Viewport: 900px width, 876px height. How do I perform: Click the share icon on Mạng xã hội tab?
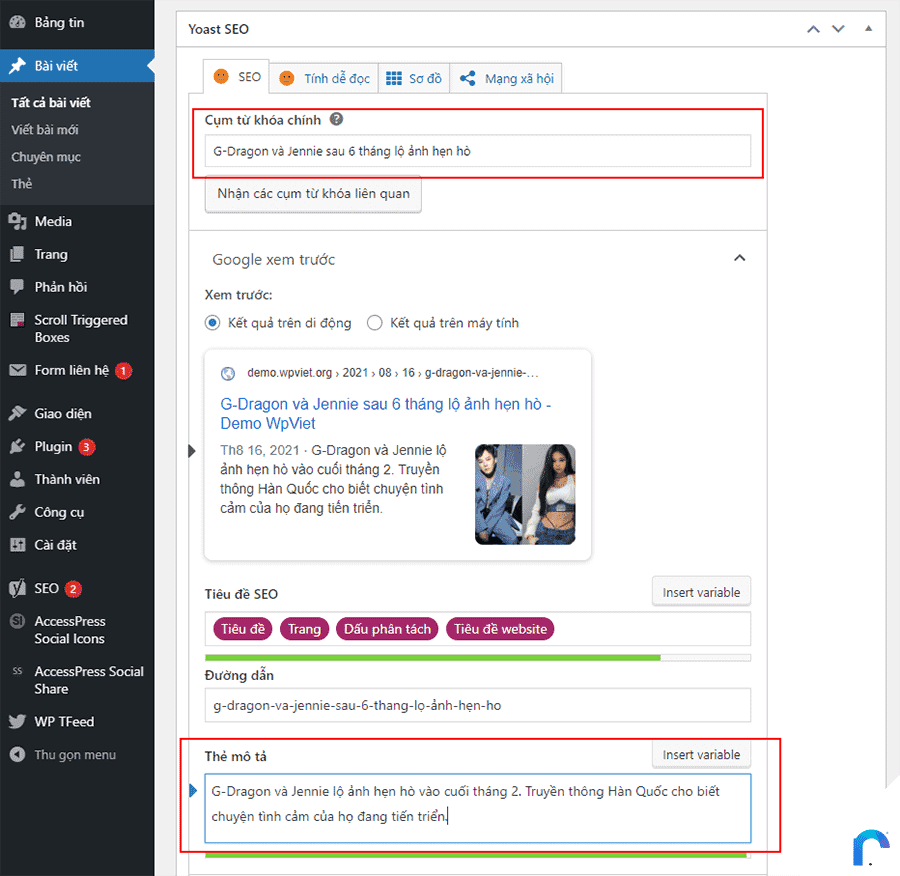click(468, 79)
